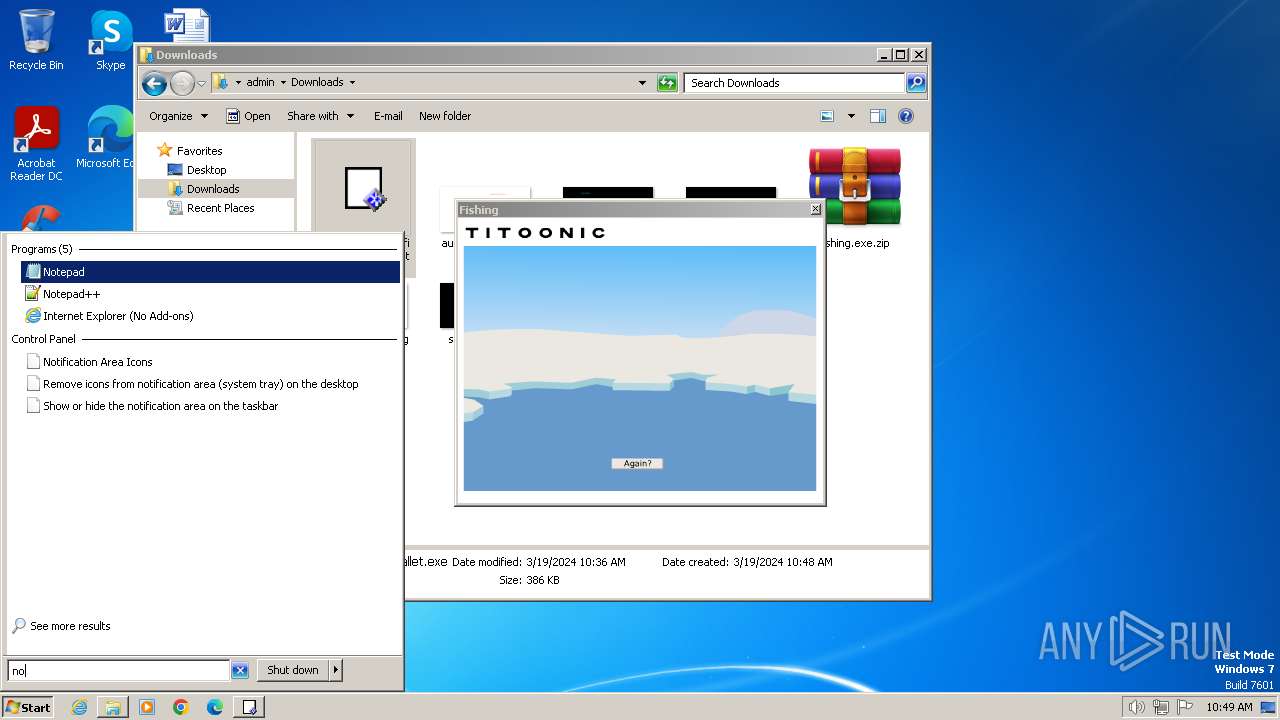Click admin in the address breadcrumb
Viewport: 1280px width, 720px height.
(260, 83)
